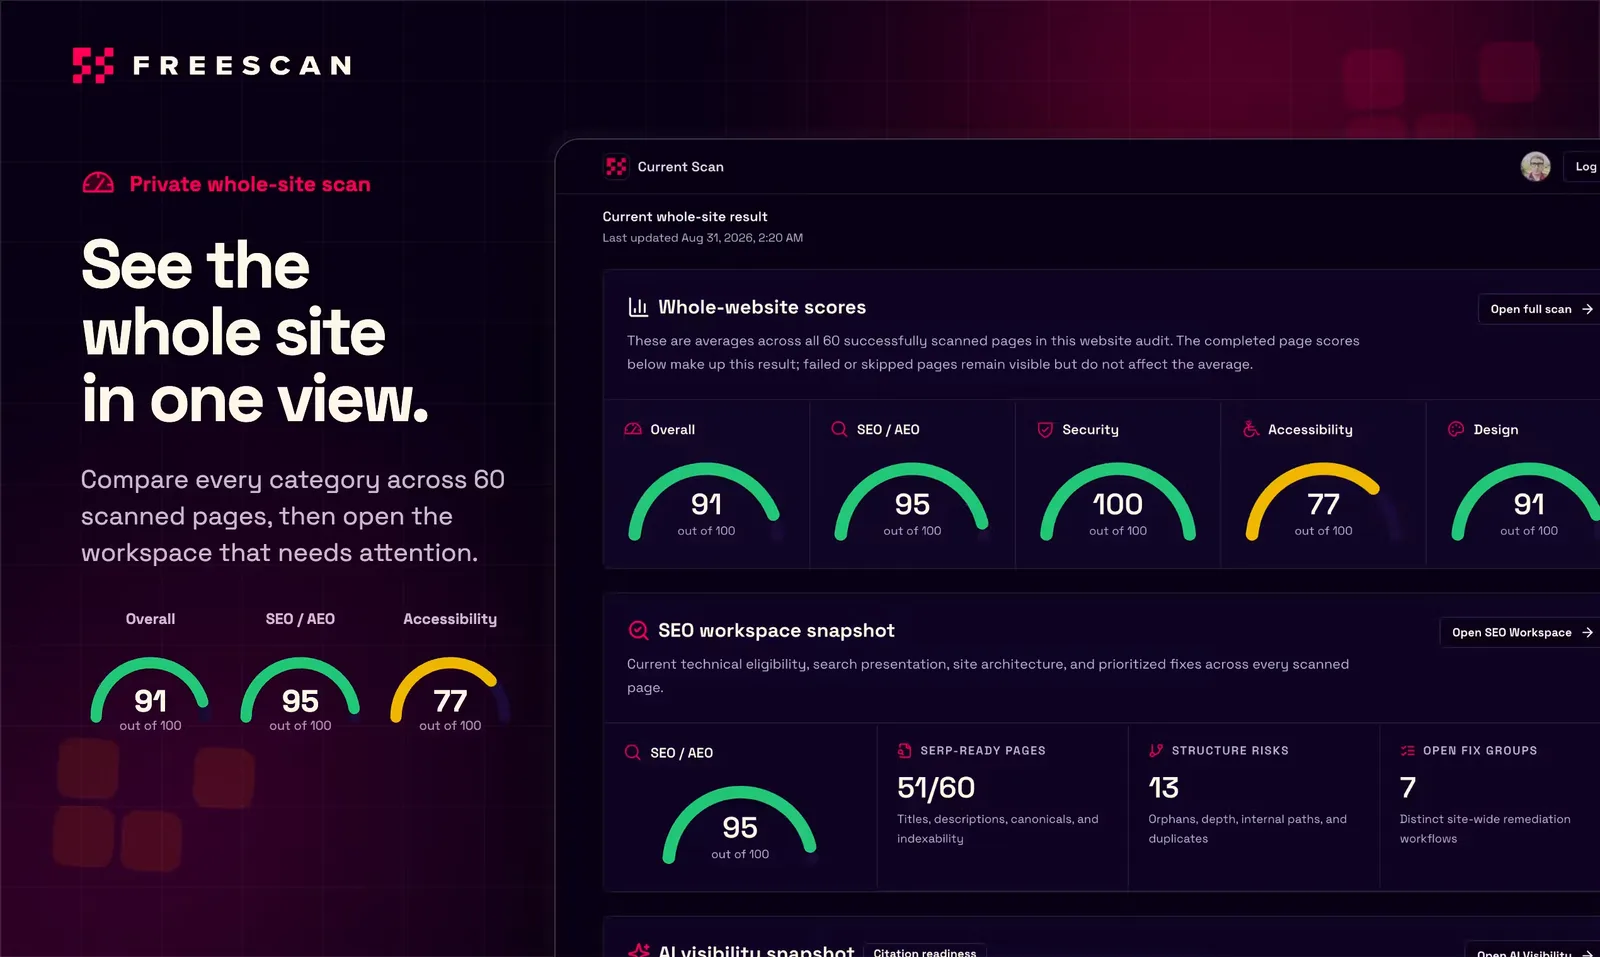Click the "Private whole-site scan" label
Viewport: 1600px width, 957px height.
click(x=250, y=184)
